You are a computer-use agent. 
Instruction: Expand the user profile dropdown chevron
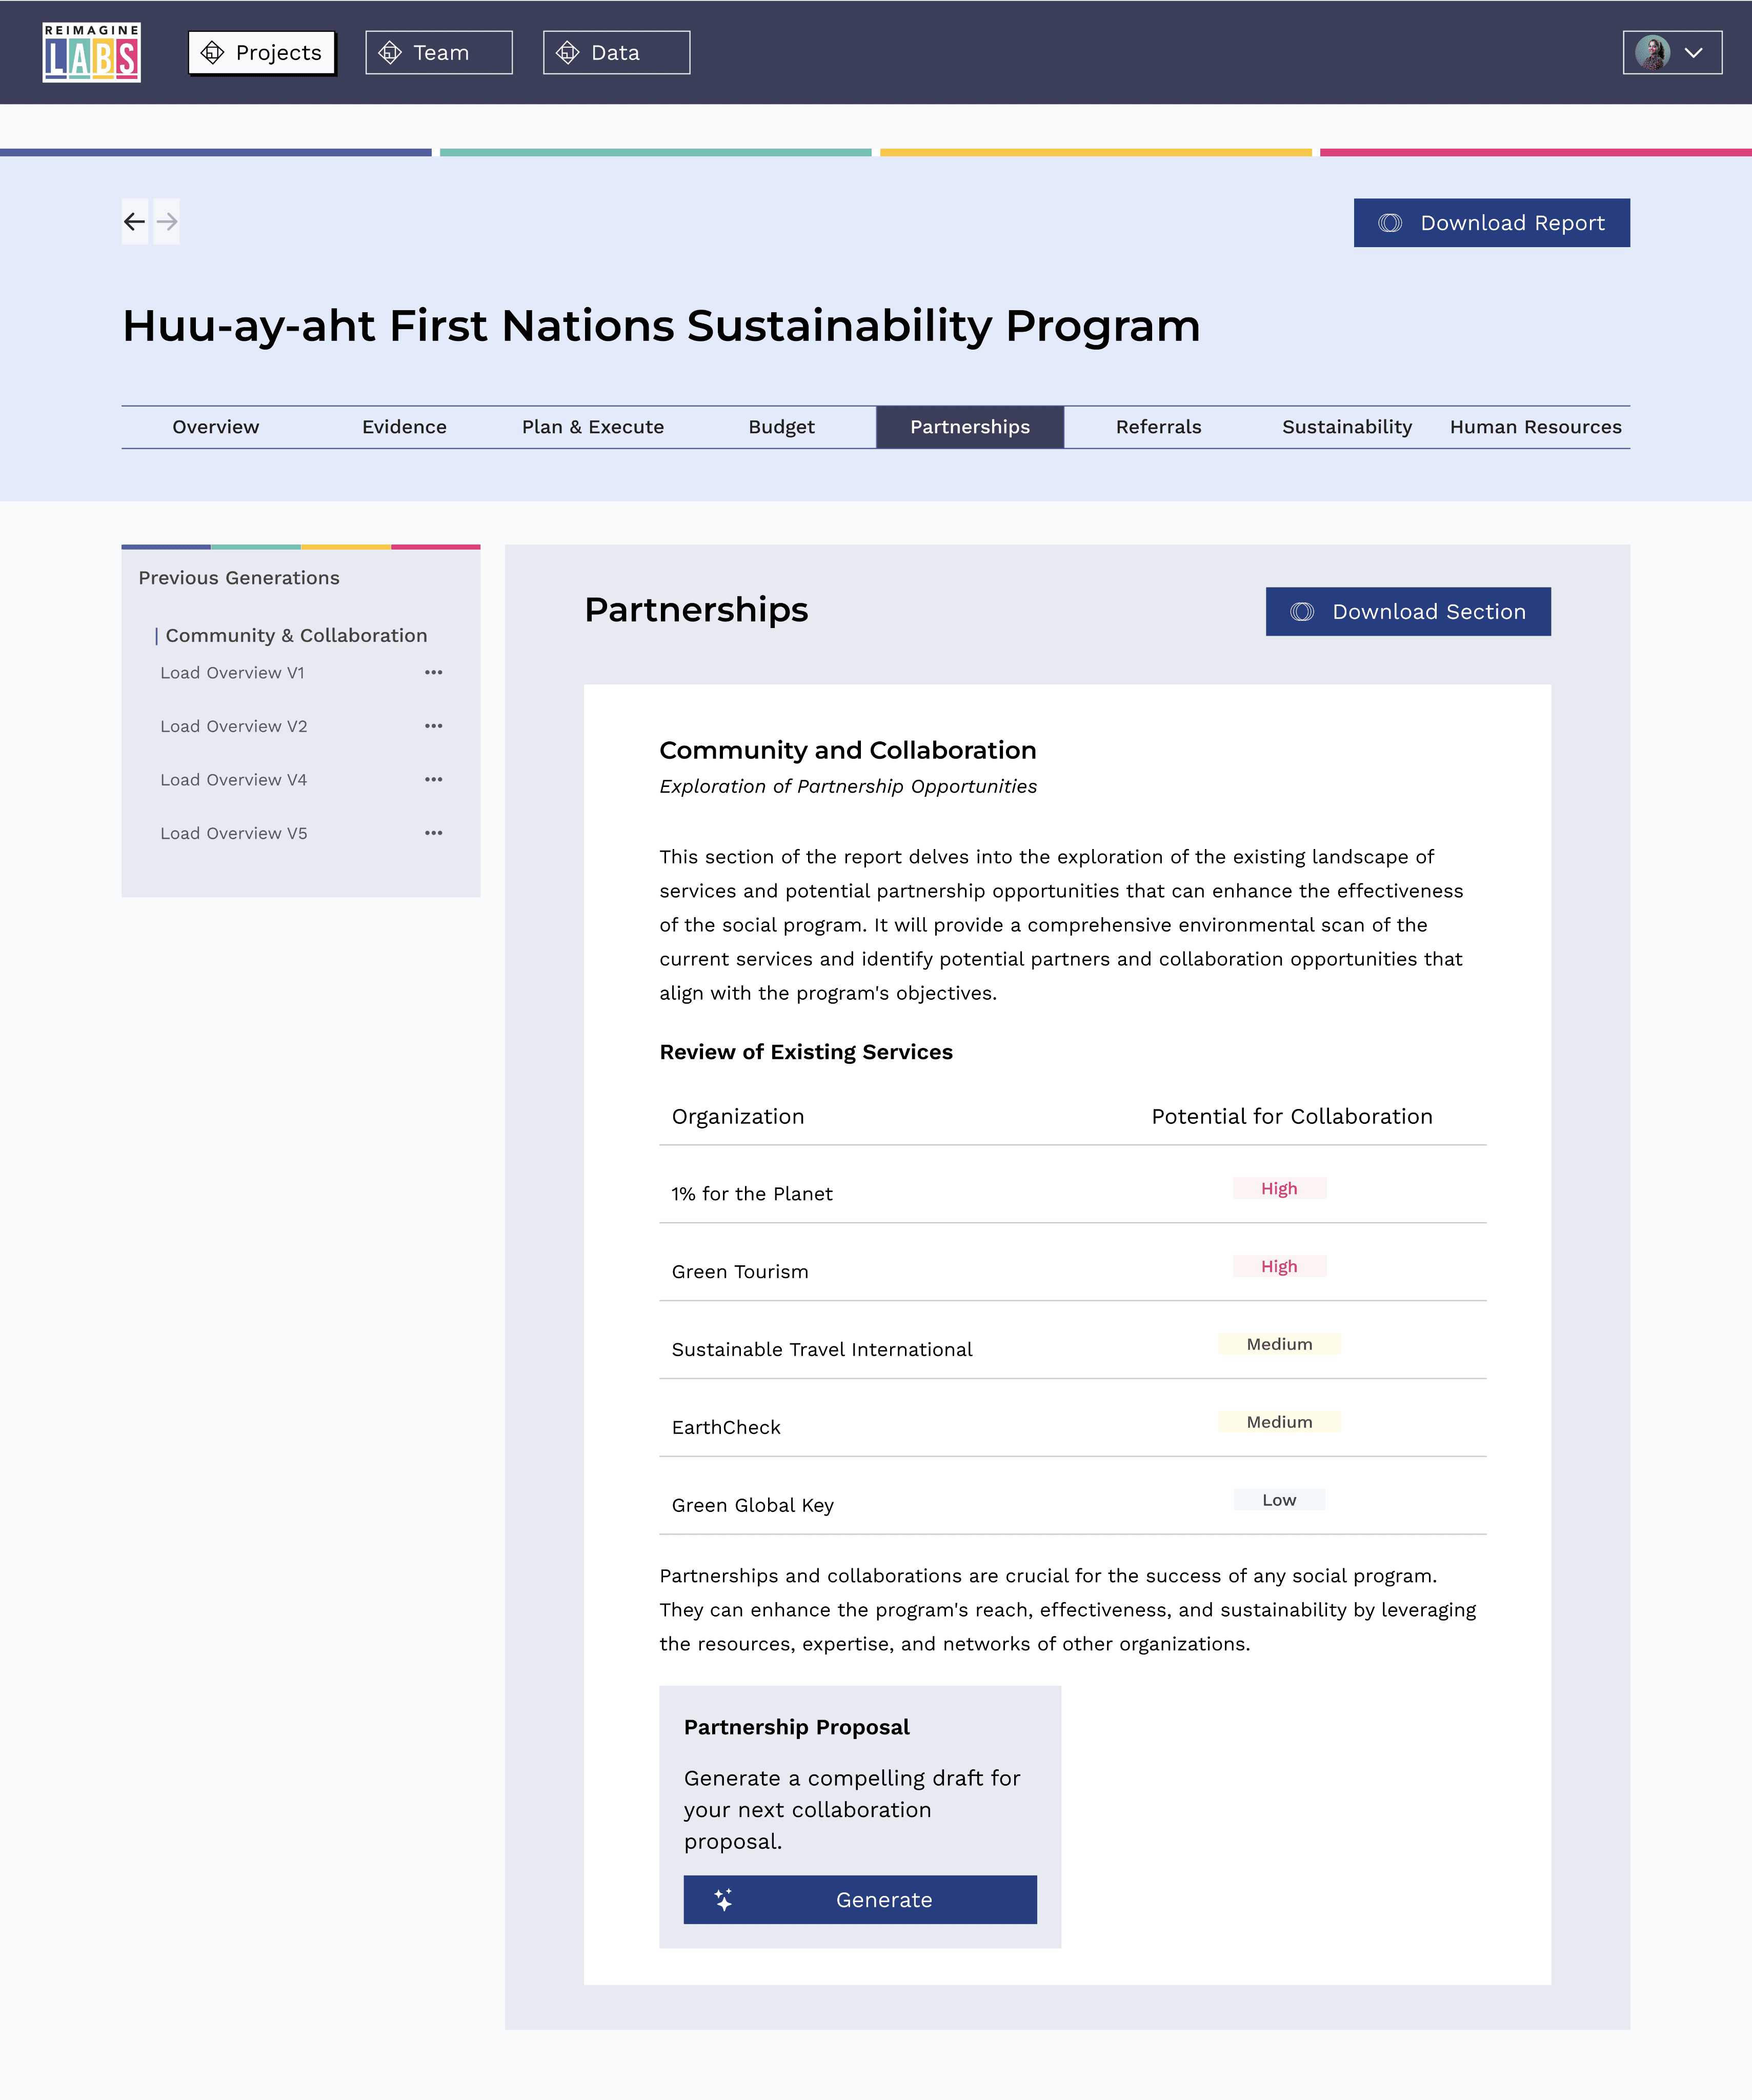[x=1693, y=53]
